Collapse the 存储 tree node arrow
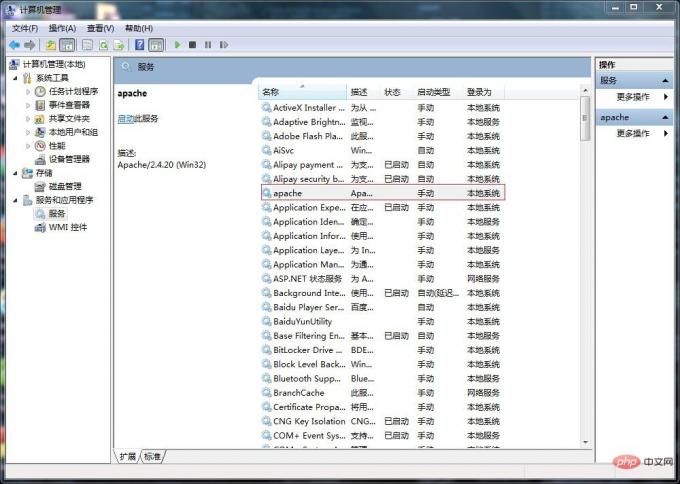 tap(16, 173)
